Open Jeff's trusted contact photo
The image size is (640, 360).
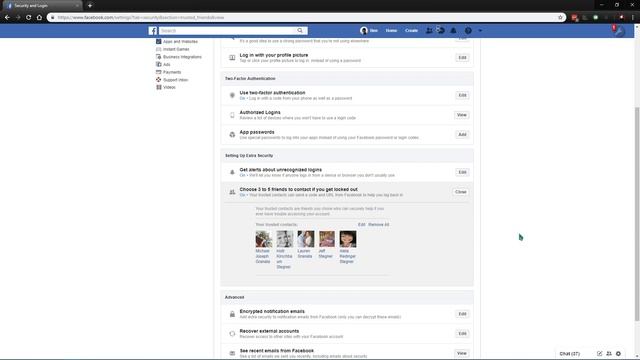[327, 239]
